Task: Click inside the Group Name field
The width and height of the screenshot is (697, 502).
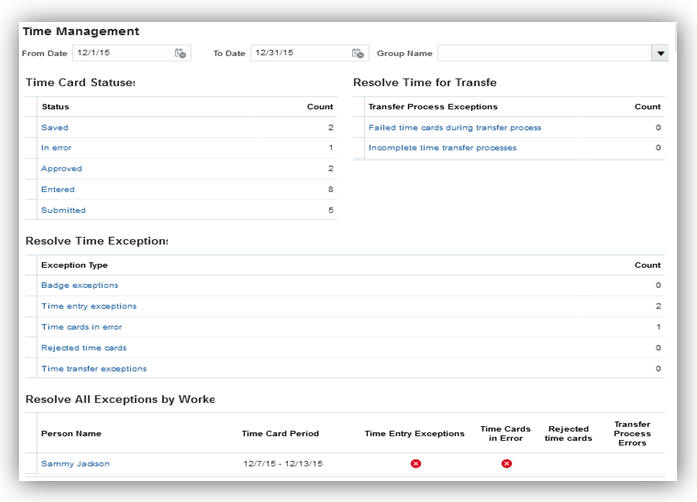Action: coord(545,53)
